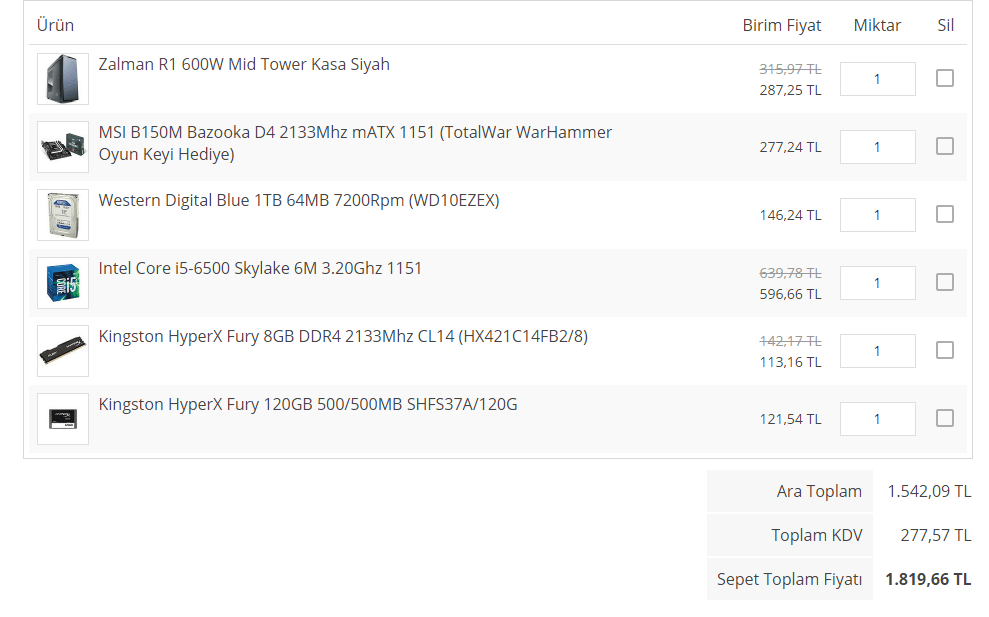Open the Intel Core i5 box thumbnail

coord(63,283)
